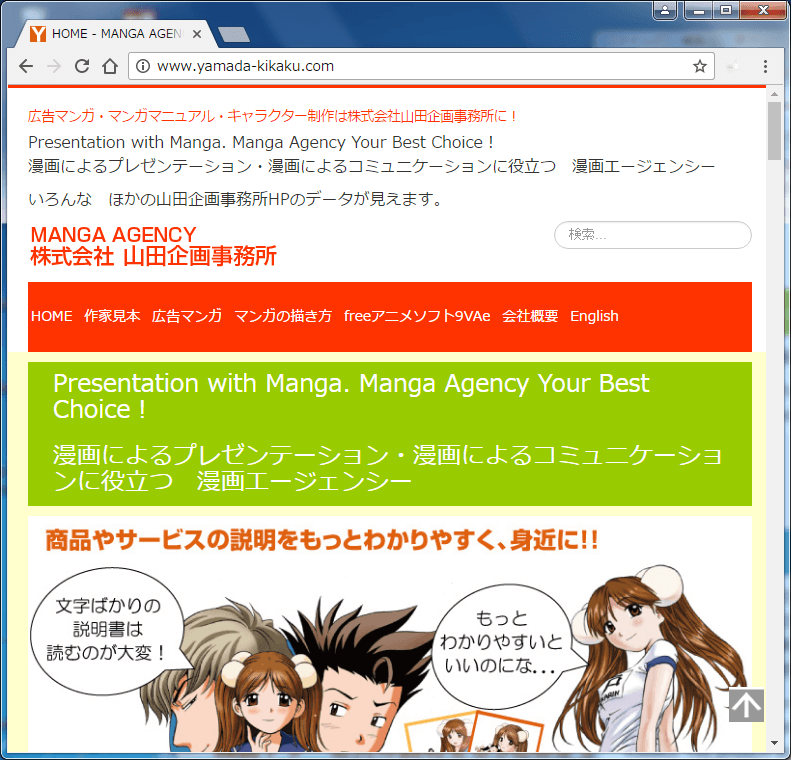Click the Chrome user profile button
This screenshot has width=791, height=760.
665,10
